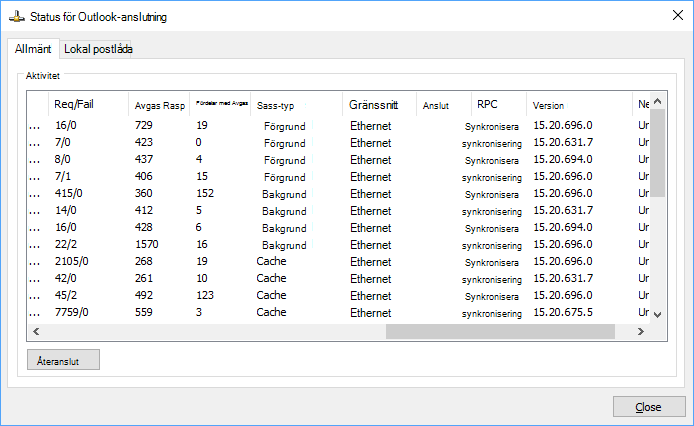The width and height of the screenshot is (694, 426).
Task: Click the Avgas Rasp column header
Action: tap(159, 105)
